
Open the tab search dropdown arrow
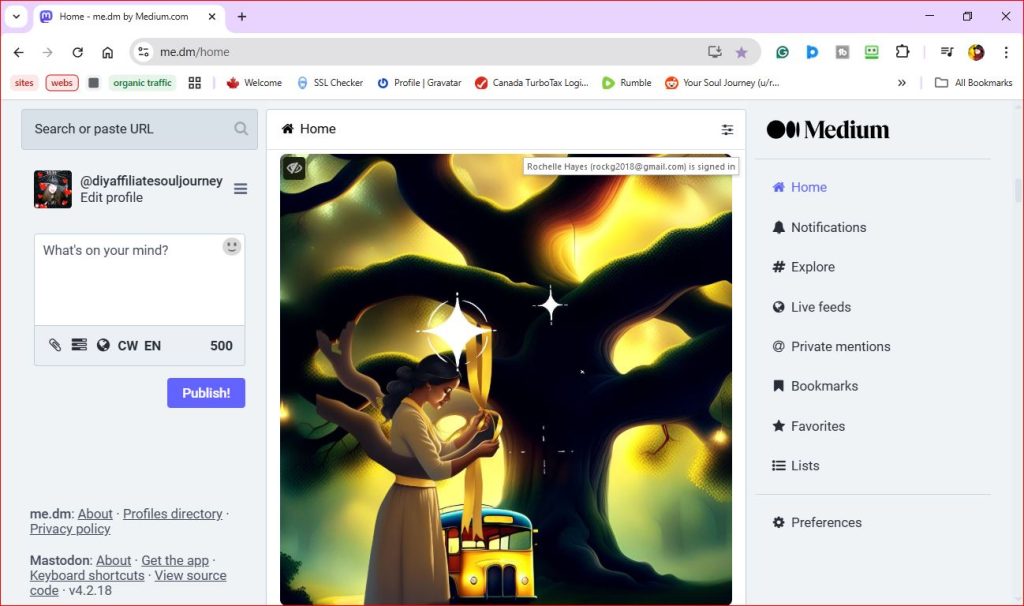point(16,16)
